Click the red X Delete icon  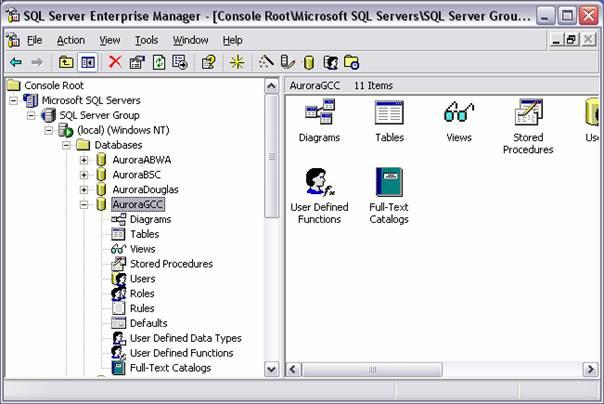(115, 62)
